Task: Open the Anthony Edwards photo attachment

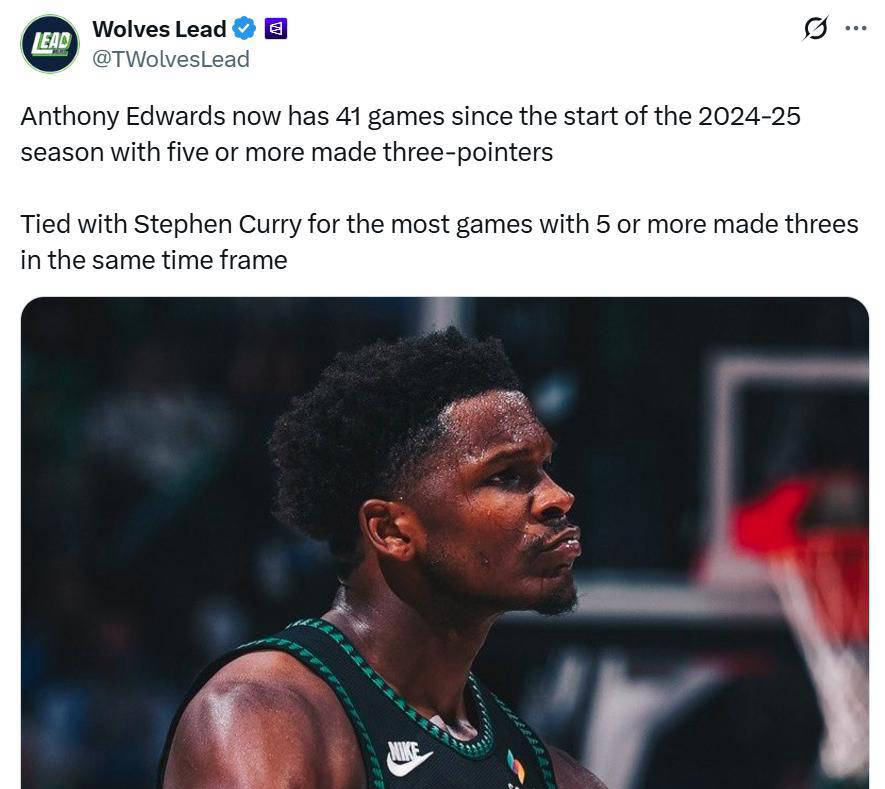Action: pyautogui.click(x=445, y=543)
